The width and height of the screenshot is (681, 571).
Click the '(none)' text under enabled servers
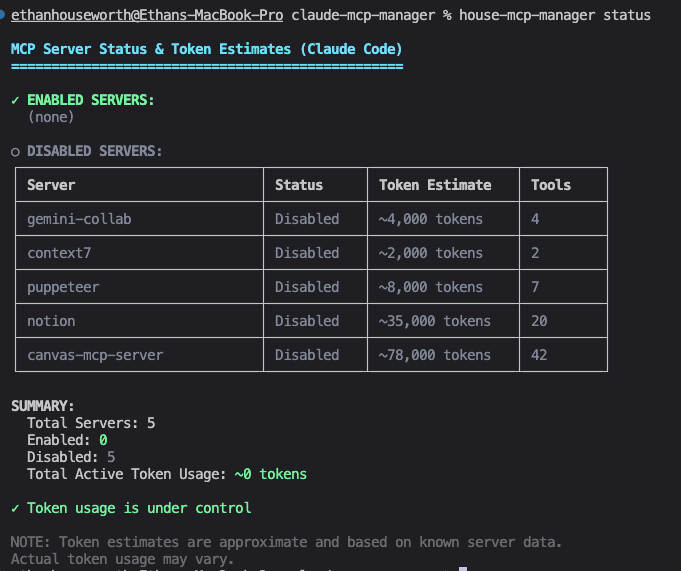[51, 117]
